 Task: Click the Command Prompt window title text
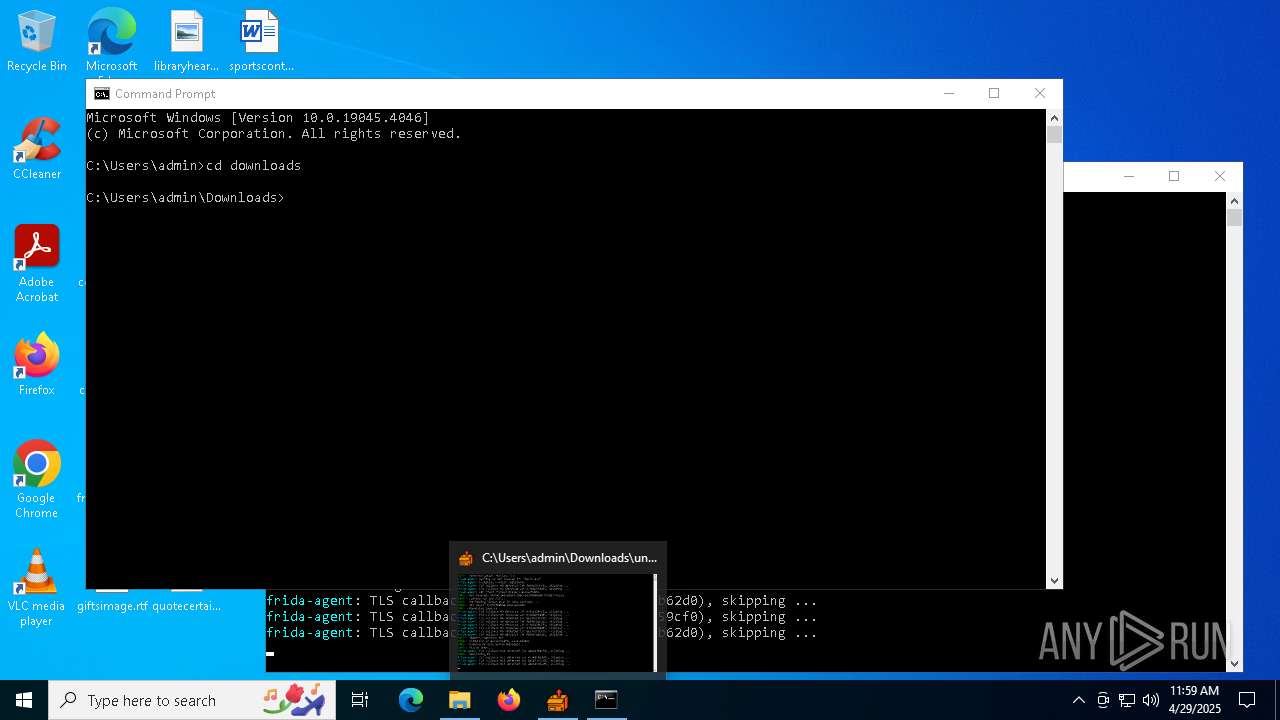165,94
